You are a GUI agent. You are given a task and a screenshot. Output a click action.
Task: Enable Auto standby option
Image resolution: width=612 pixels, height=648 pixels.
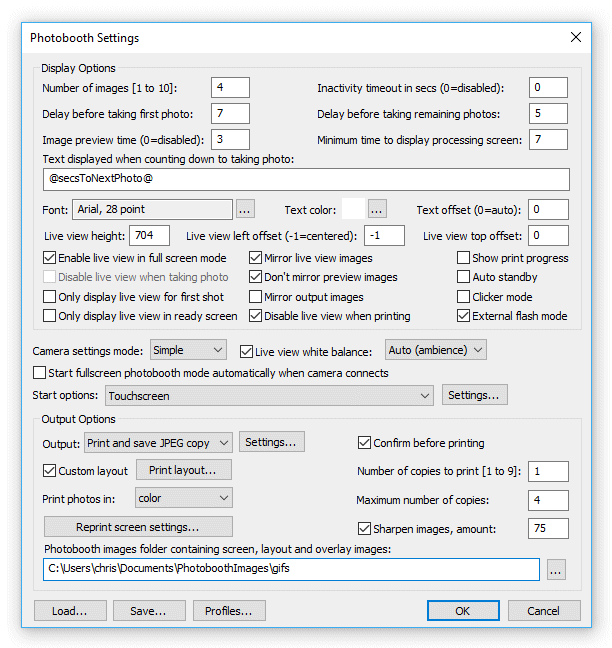(464, 277)
